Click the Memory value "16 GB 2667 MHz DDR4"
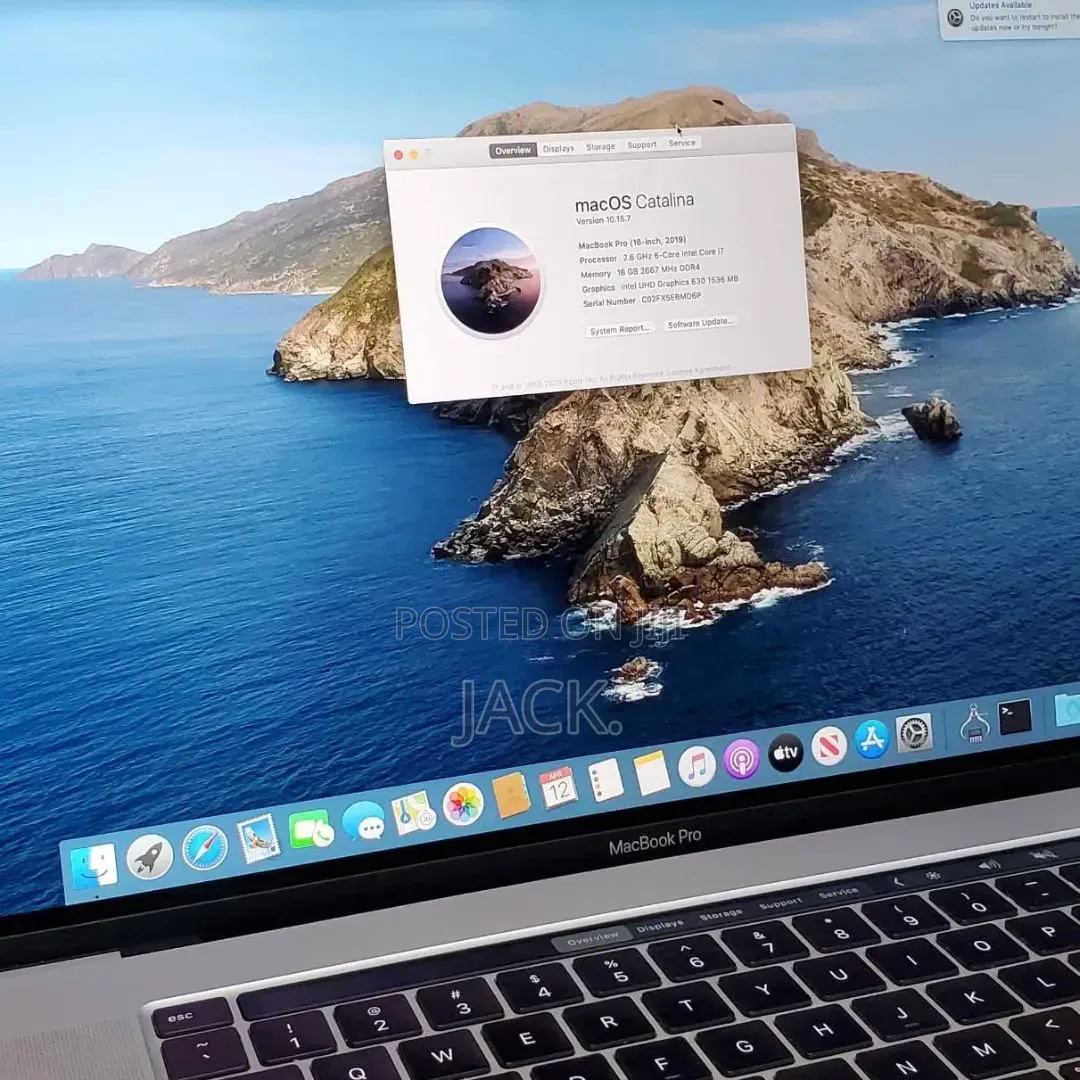Viewport: 1080px width, 1080px height. pos(658,270)
